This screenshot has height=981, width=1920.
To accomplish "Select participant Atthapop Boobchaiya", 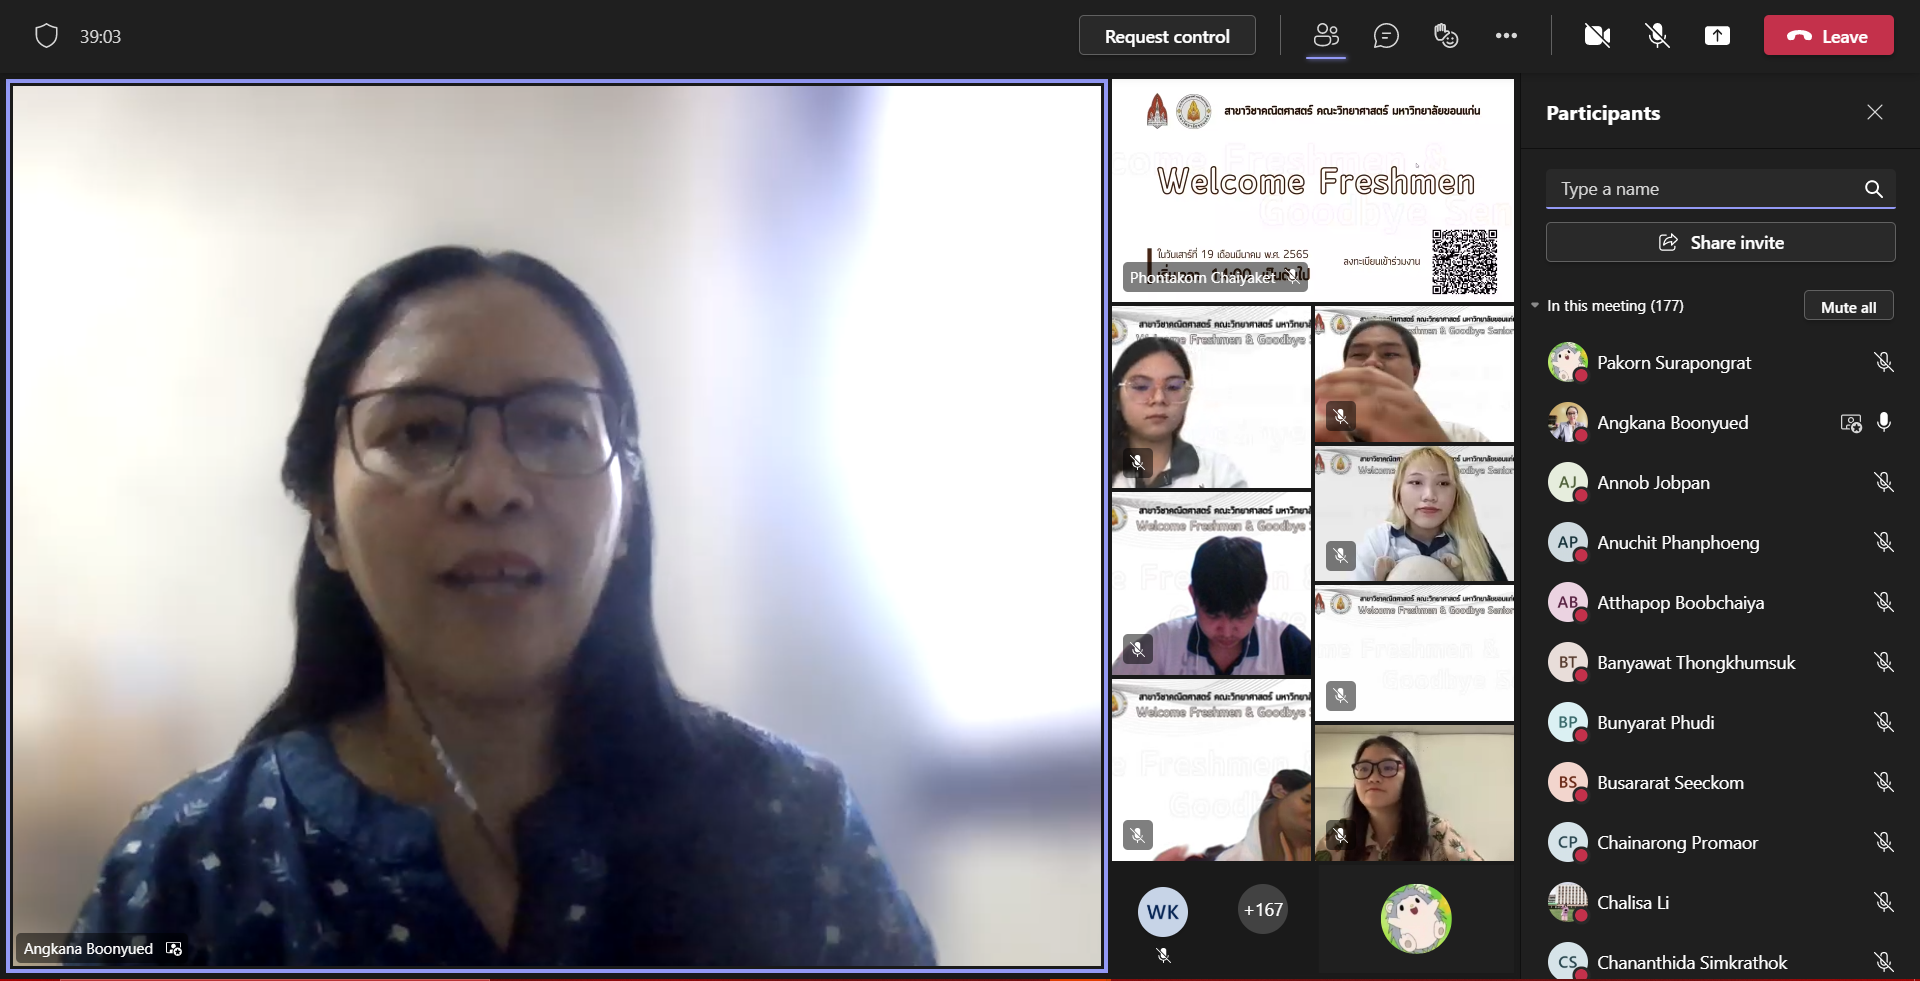I will [x=1720, y=602].
